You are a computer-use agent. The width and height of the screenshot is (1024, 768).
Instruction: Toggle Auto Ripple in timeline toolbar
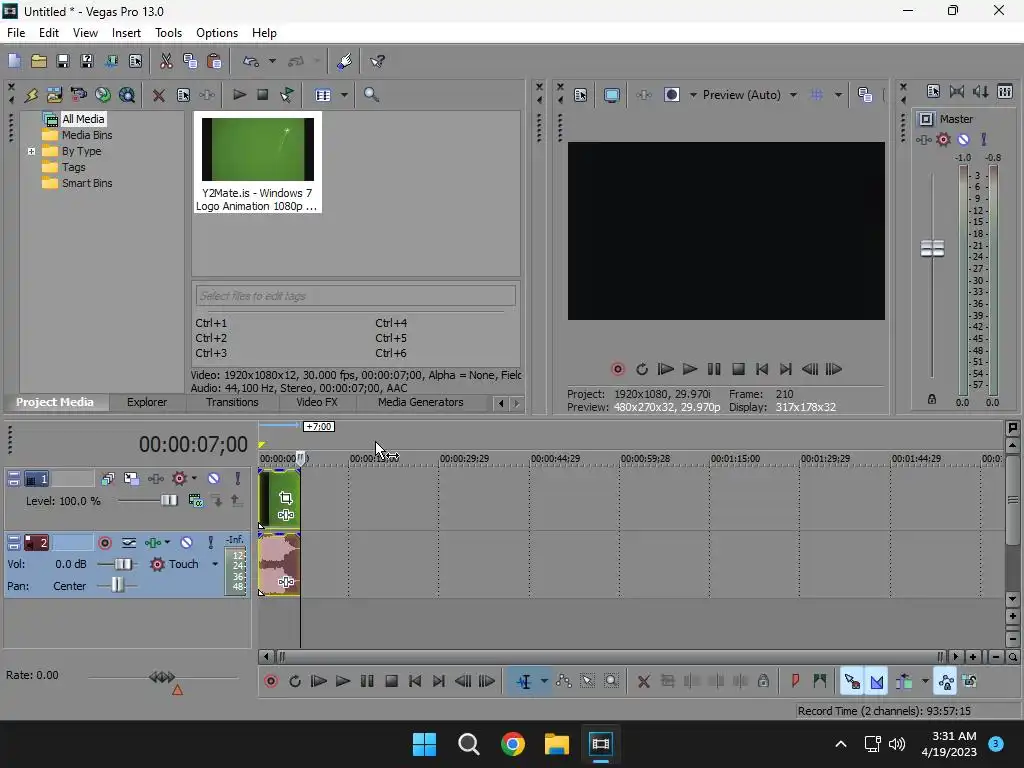click(x=904, y=682)
